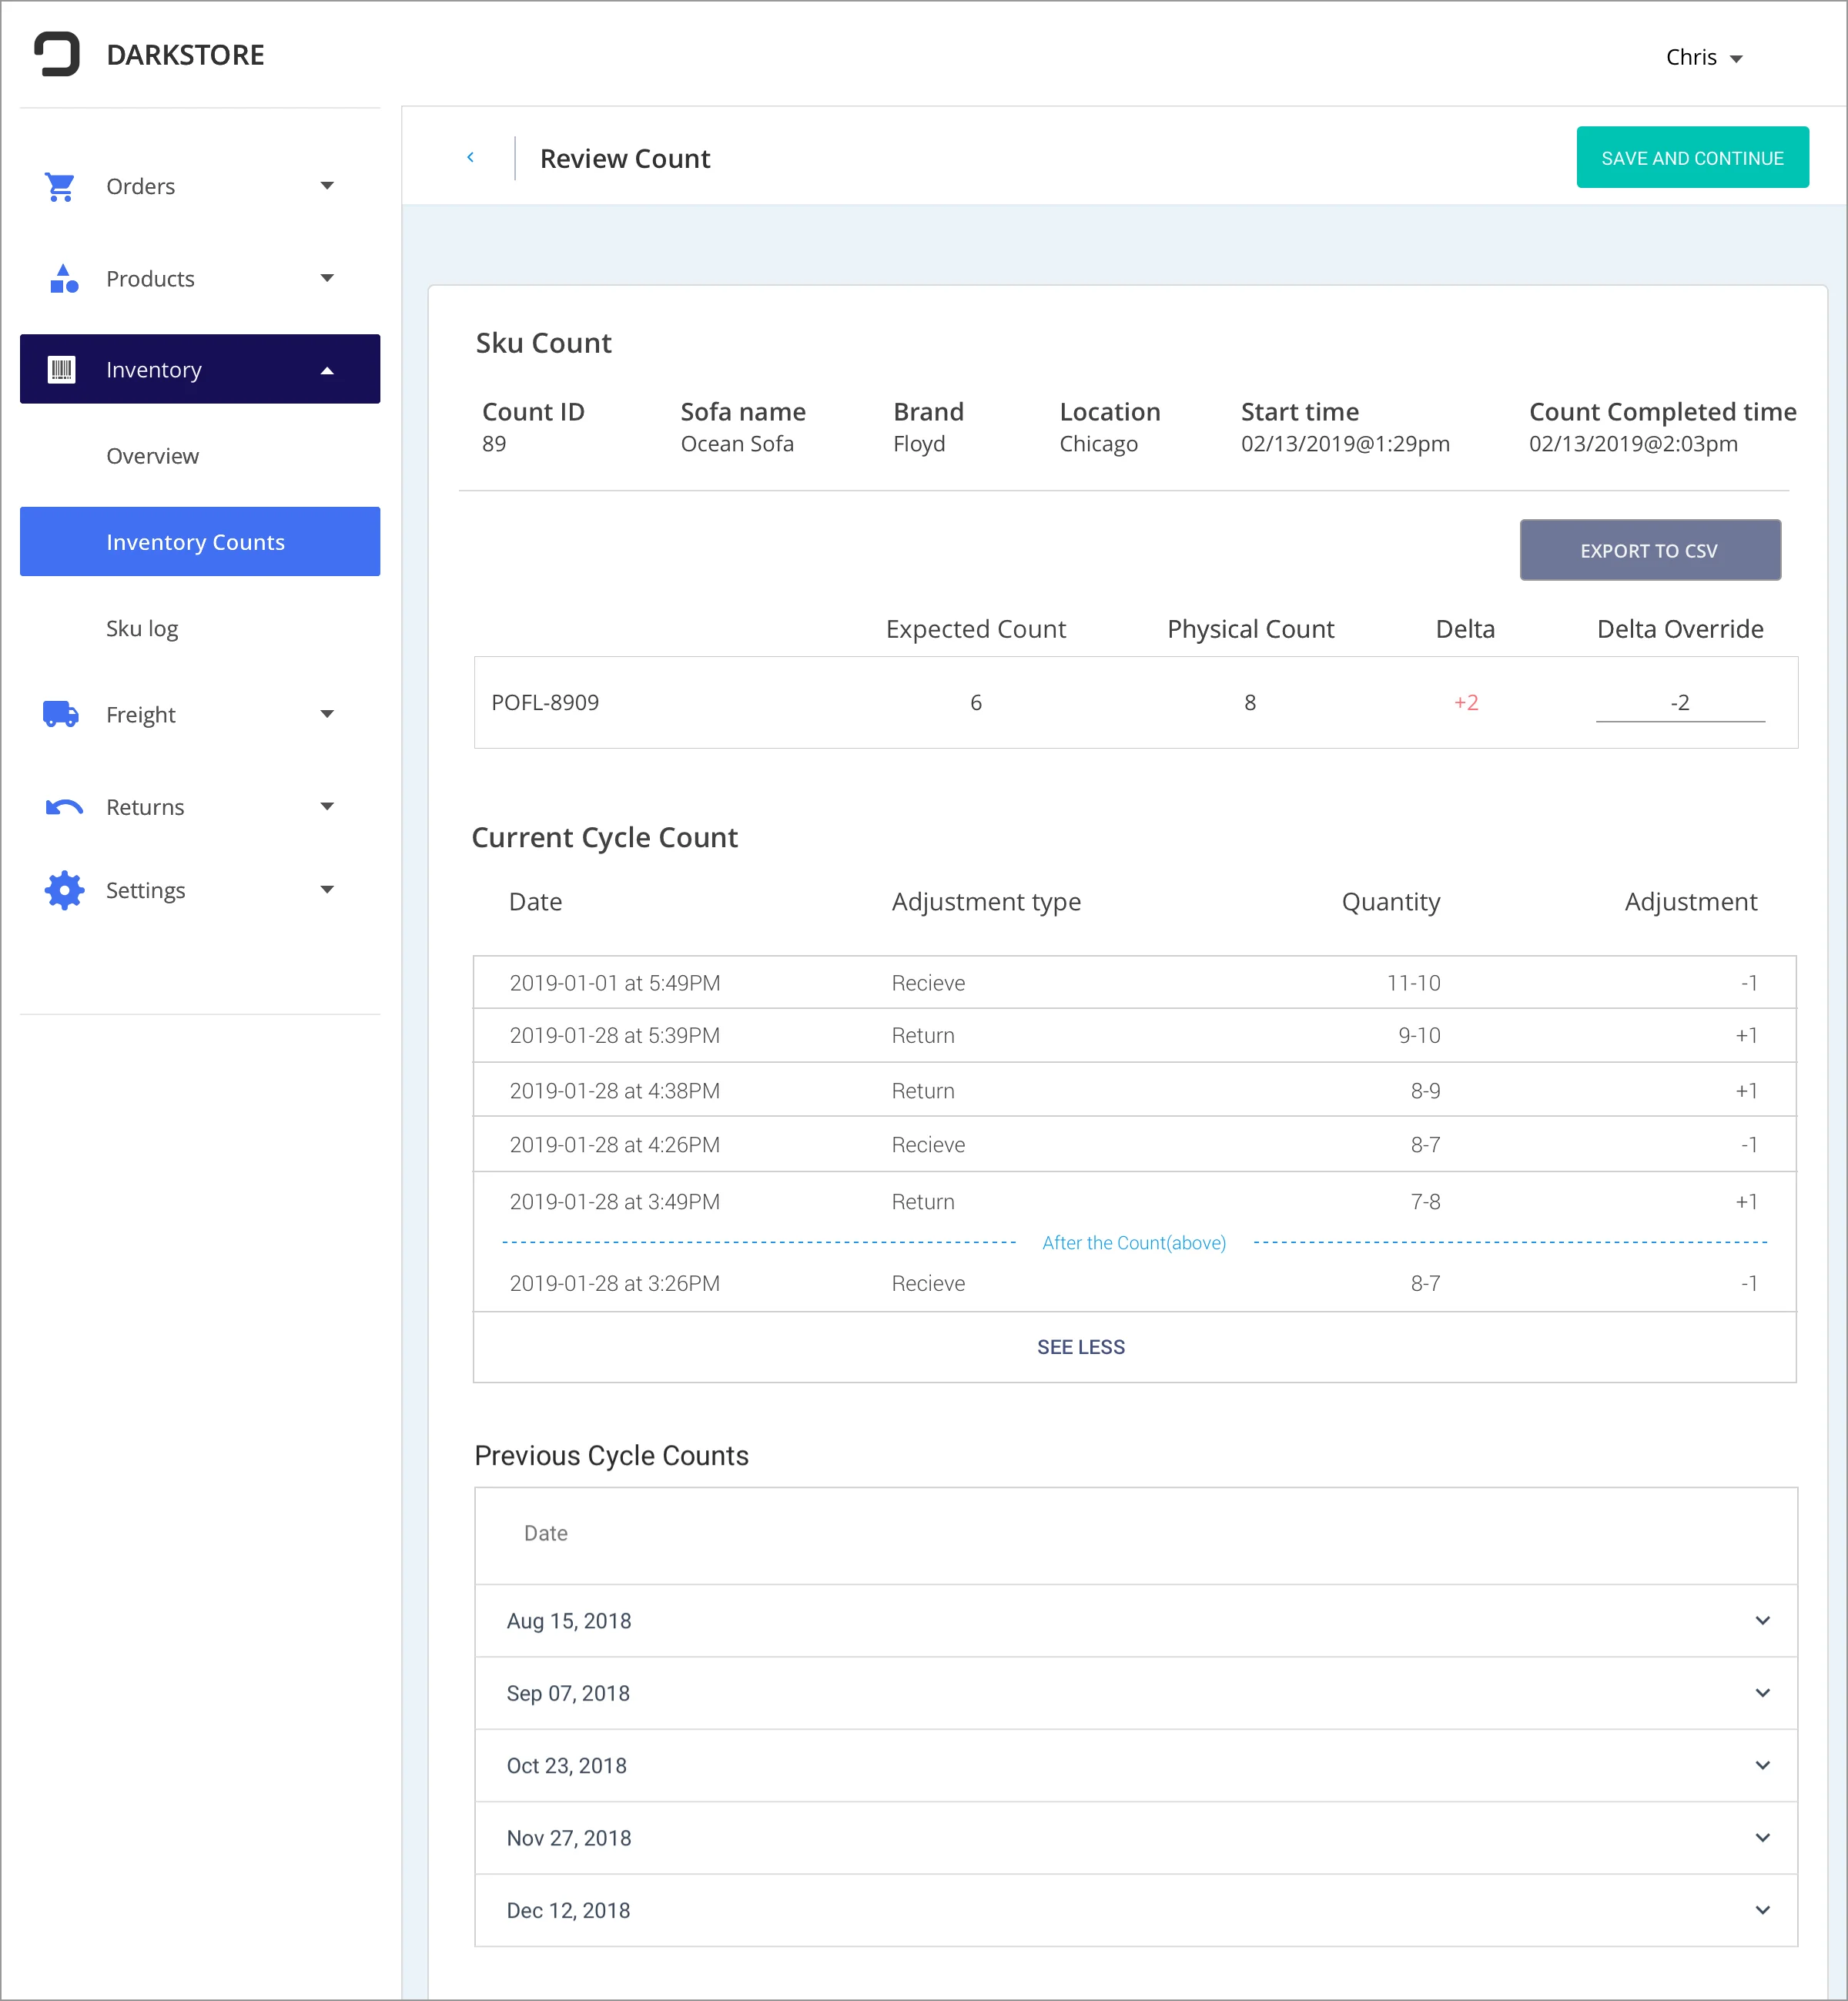Click the Darkstore logo icon
The image size is (1848, 2001).
[x=57, y=54]
